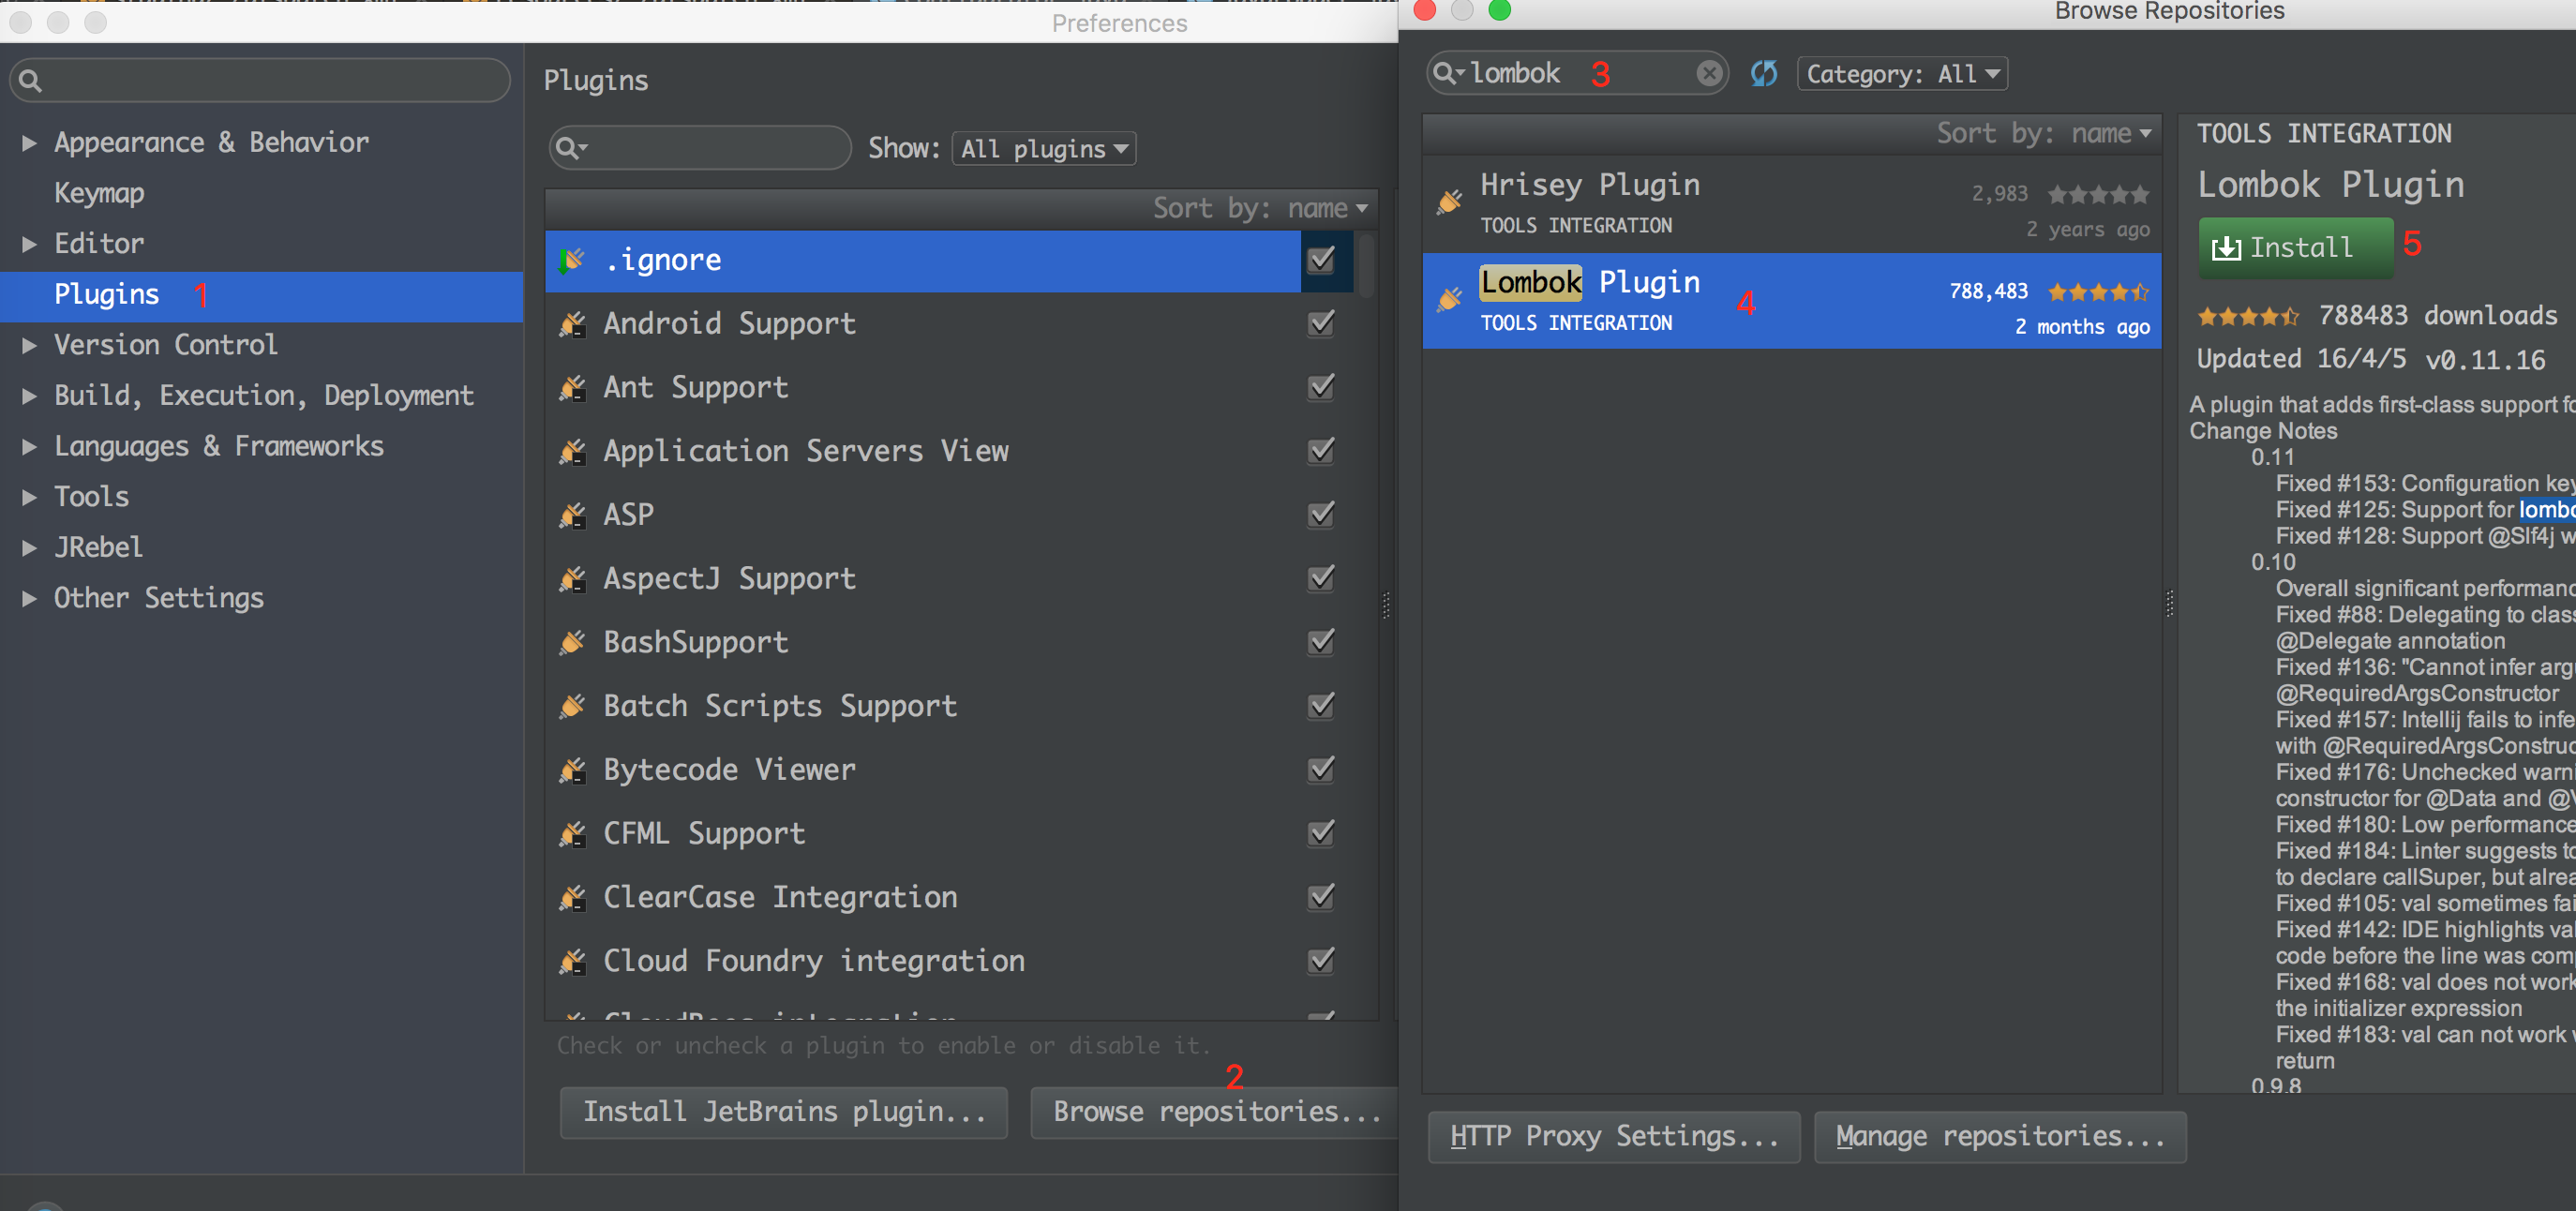Disable the Ant Support plugin checkbox

tap(1321, 387)
